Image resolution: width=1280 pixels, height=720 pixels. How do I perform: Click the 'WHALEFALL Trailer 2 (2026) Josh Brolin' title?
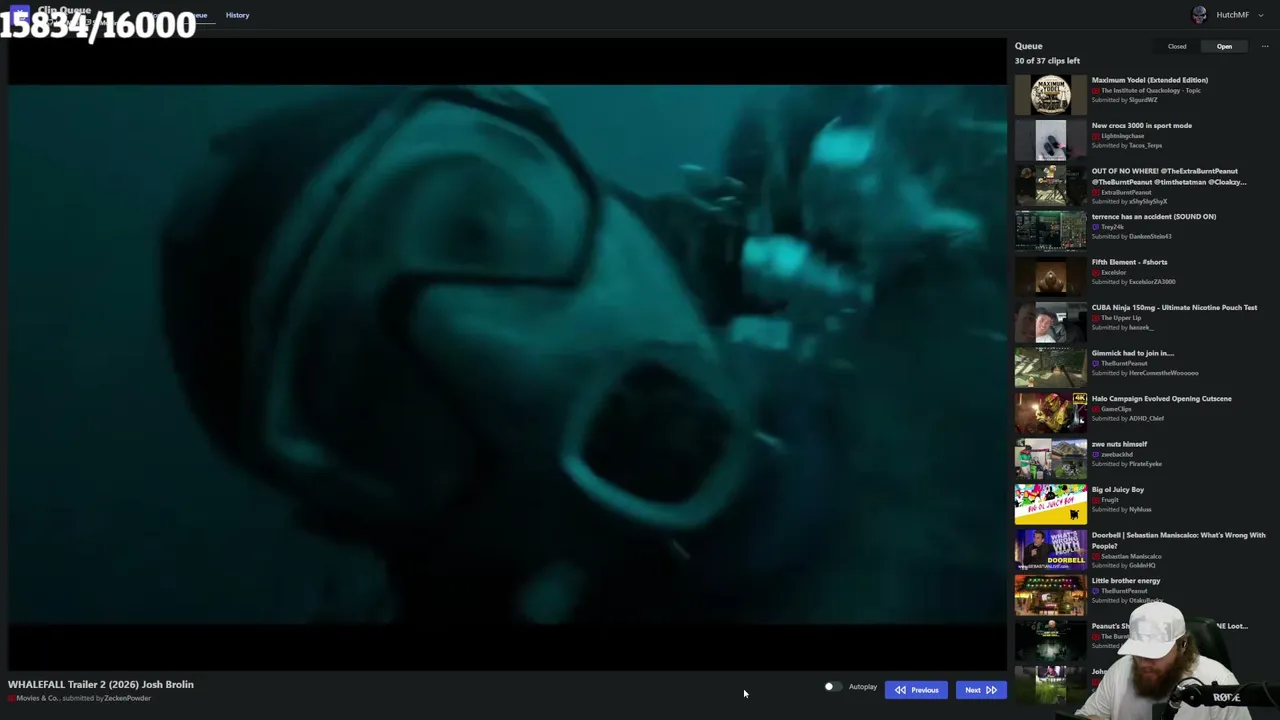(101, 685)
